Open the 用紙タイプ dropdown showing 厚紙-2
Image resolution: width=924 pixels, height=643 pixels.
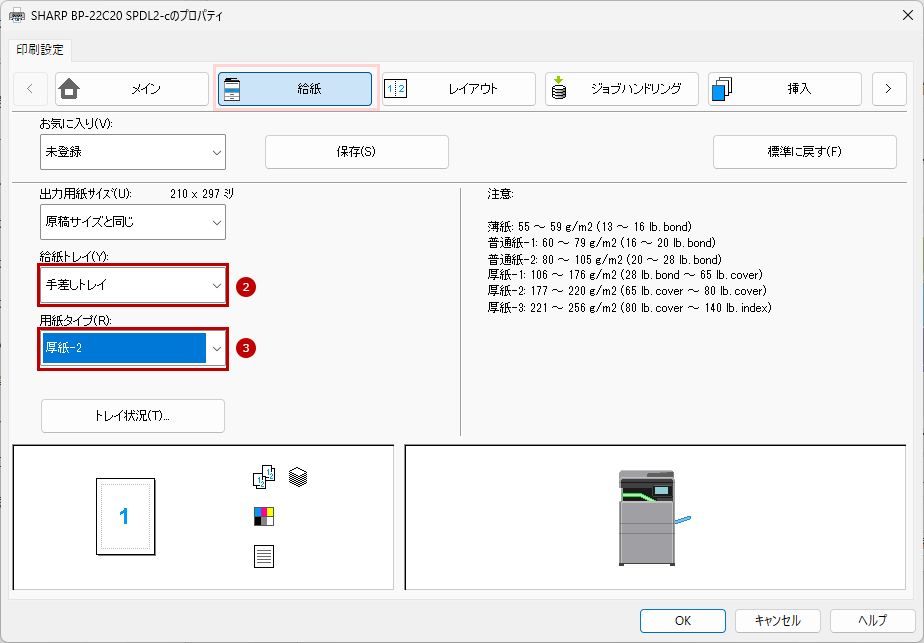coord(133,348)
